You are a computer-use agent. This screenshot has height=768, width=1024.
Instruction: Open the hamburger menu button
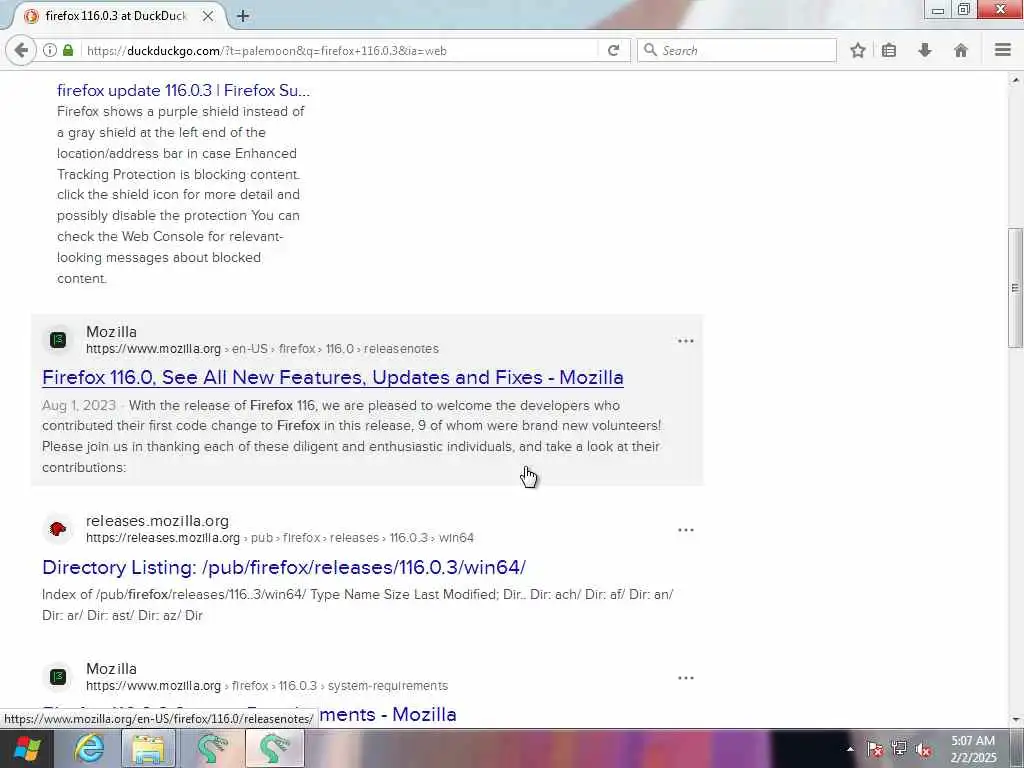(x=1003, y=50)
